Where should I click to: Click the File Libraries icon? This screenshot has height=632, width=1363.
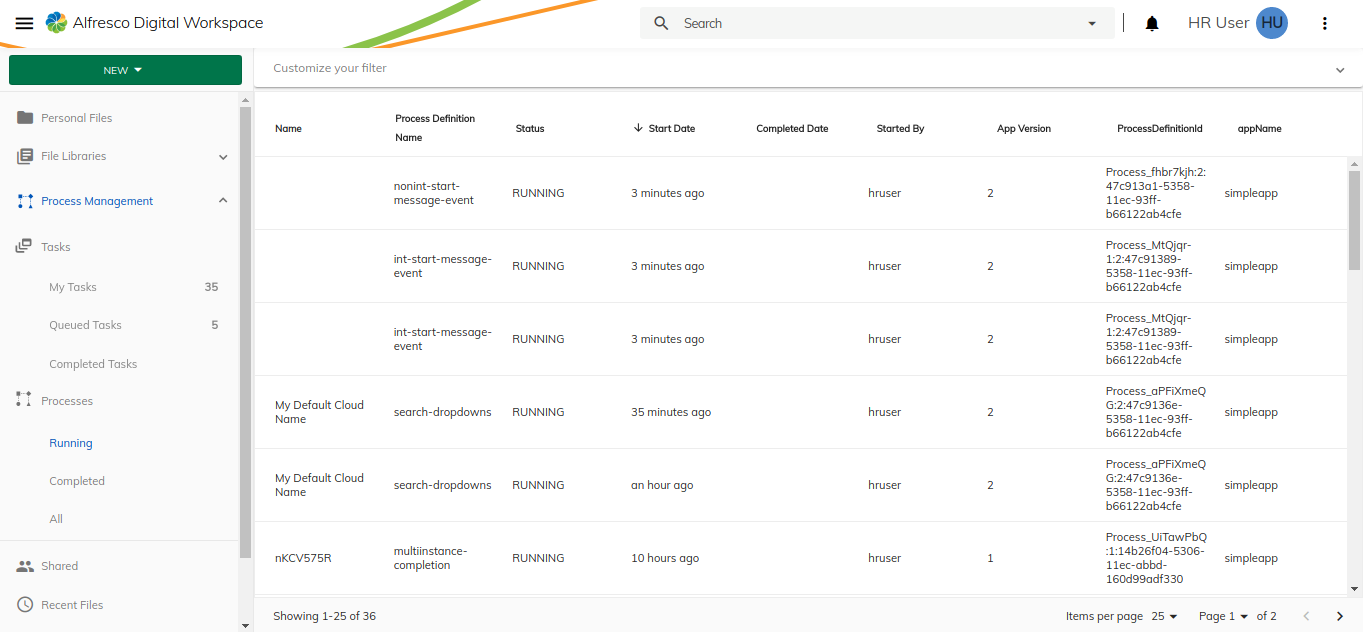[24, 156]
